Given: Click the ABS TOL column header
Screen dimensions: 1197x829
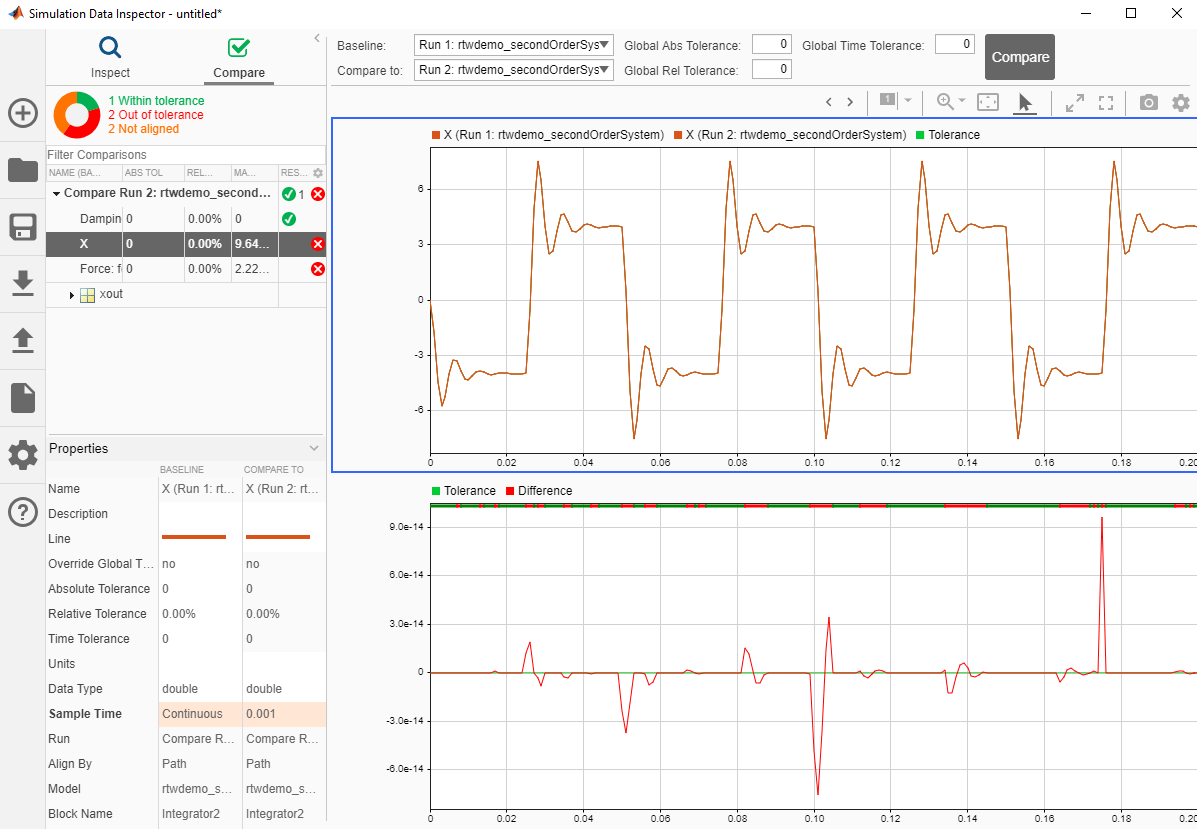Looking at the screenshot, I should point(153,173).
